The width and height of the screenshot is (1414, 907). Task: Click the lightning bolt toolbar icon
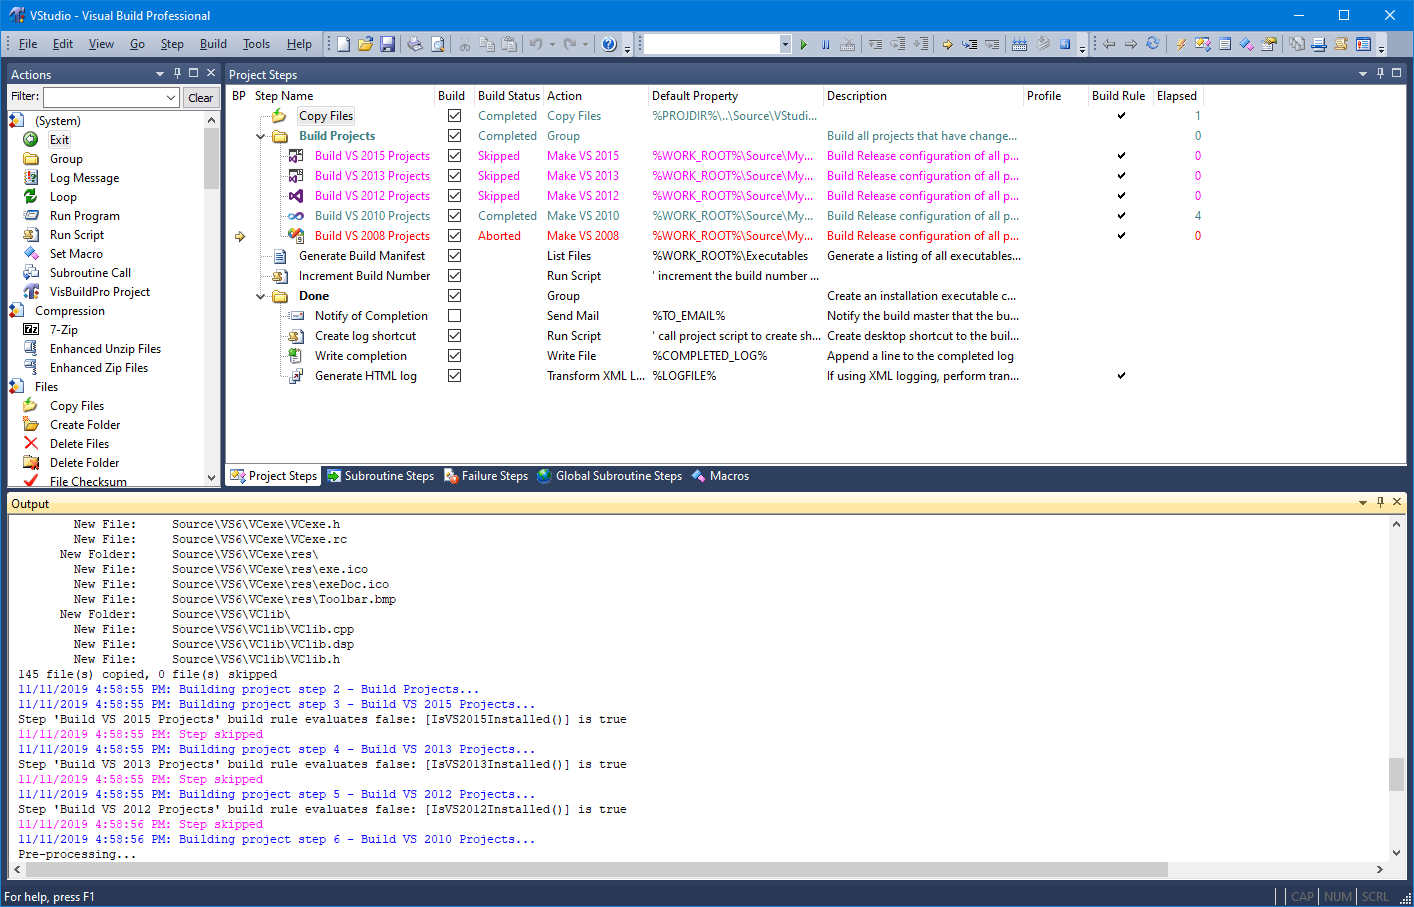point(1181,44)
